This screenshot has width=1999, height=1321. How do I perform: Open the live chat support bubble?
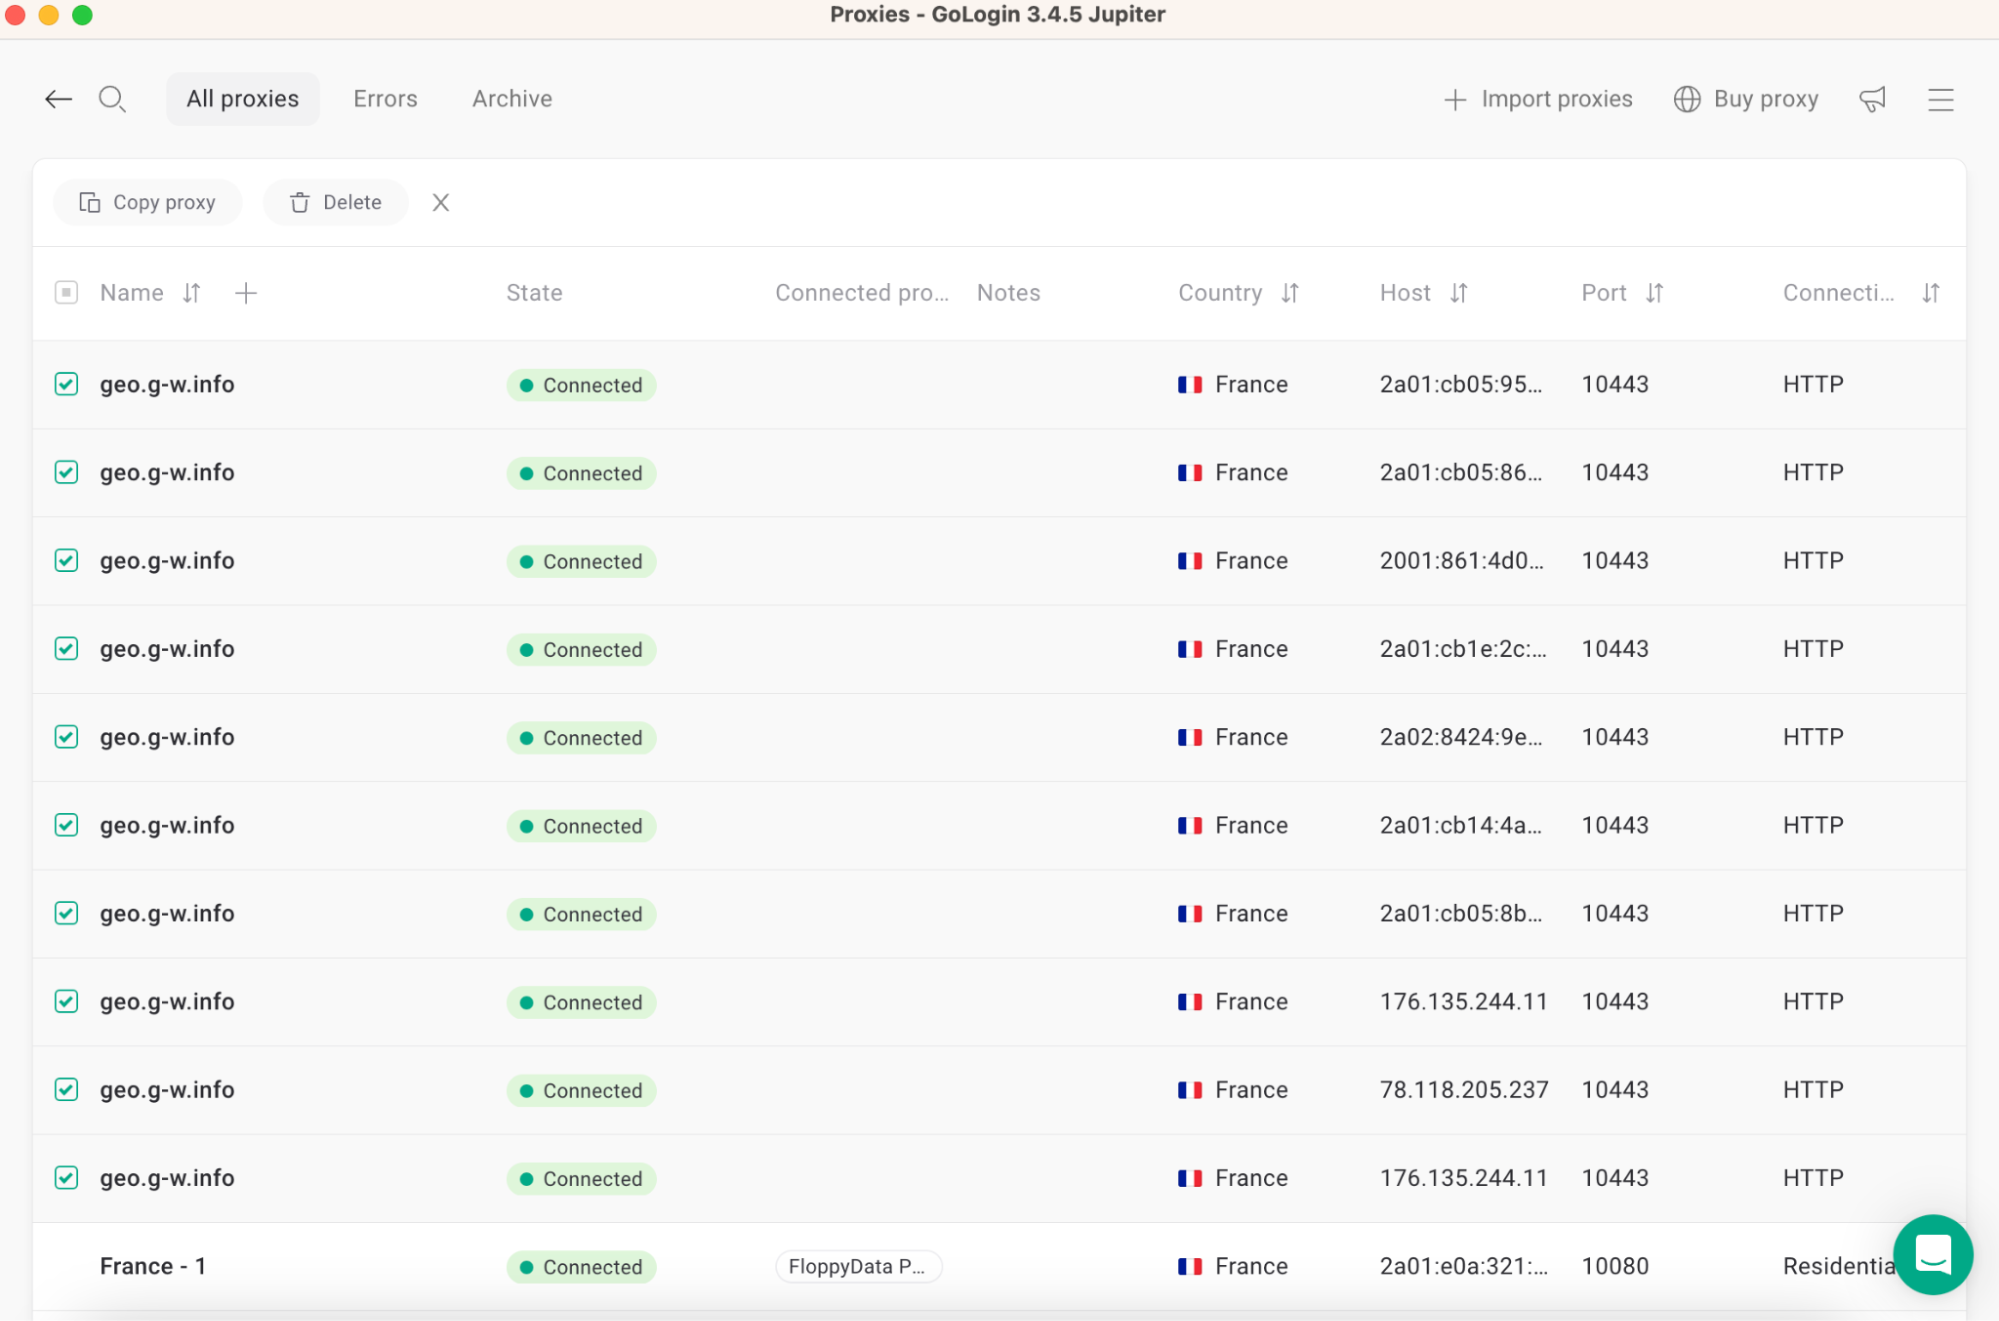coord(1932,1254)
